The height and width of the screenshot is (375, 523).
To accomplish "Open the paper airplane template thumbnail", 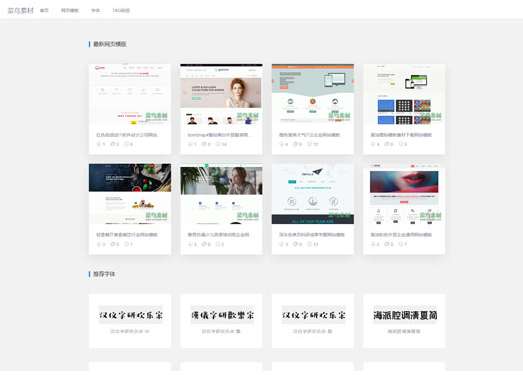I will click(313, 194).
